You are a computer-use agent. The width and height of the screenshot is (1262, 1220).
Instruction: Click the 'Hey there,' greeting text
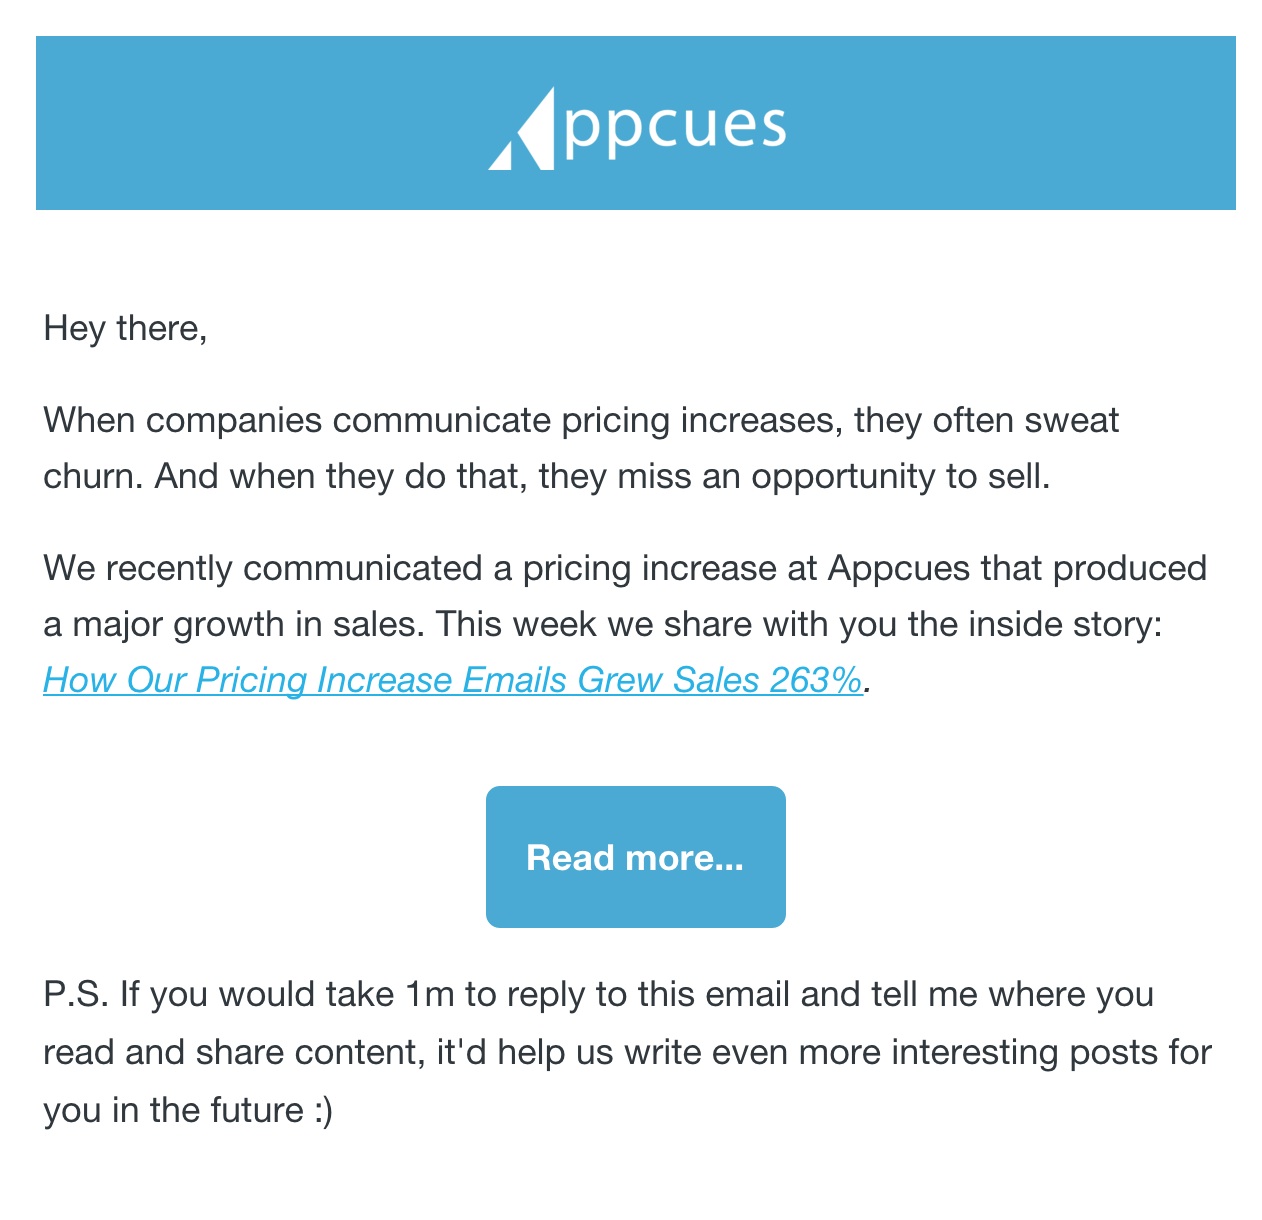tap(125, 328)
